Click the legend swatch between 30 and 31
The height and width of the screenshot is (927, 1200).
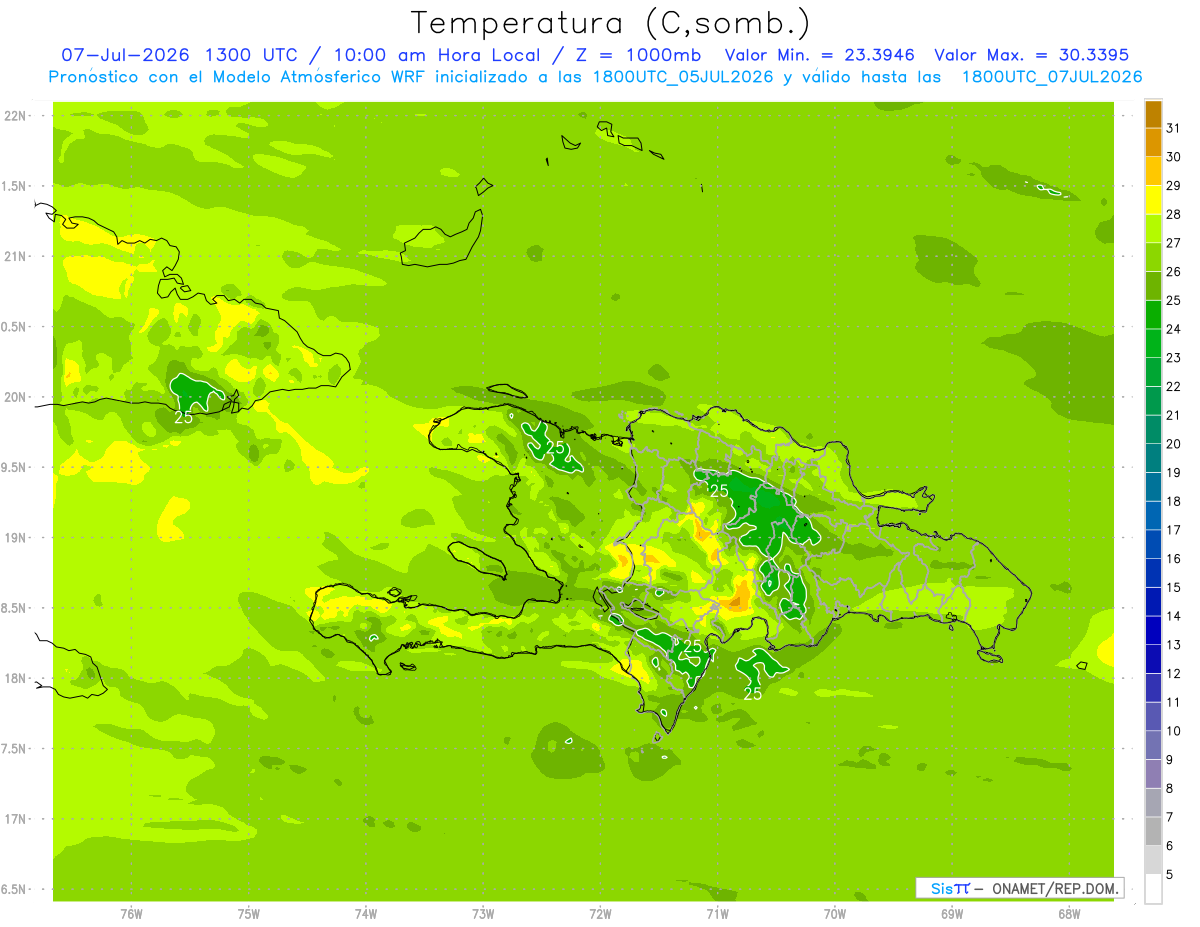pyautogui.click(x=1153, y=143)
